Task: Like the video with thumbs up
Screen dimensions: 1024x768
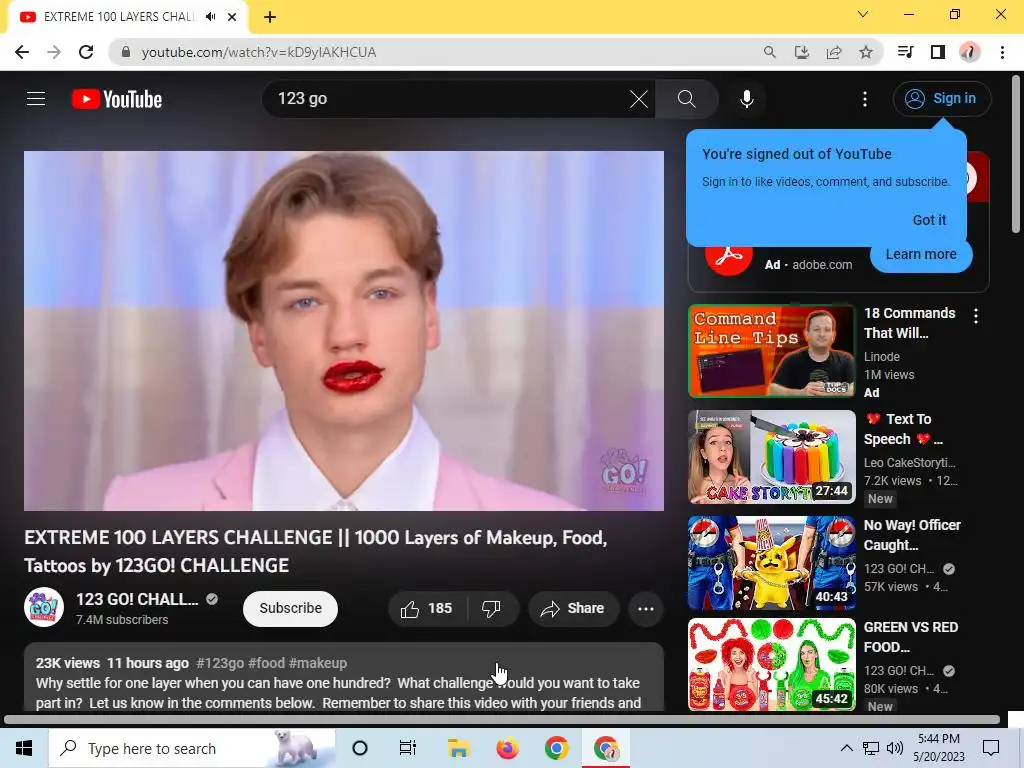Action: (x=427, y=609)
